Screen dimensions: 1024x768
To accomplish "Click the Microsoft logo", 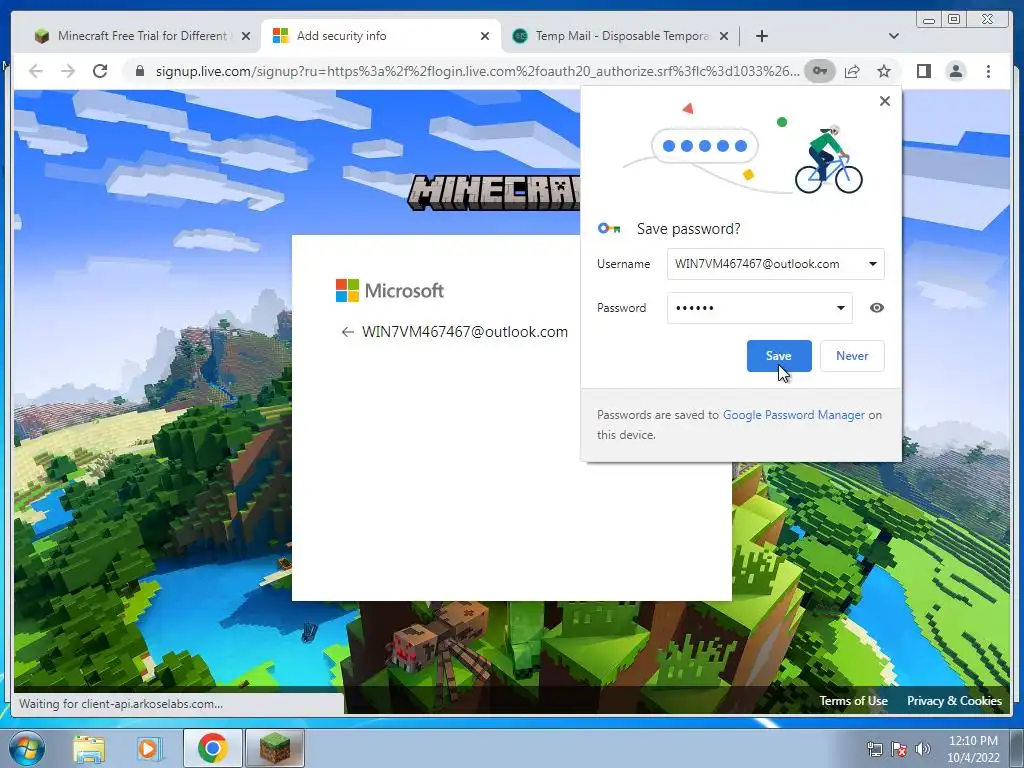I will 390,291.
